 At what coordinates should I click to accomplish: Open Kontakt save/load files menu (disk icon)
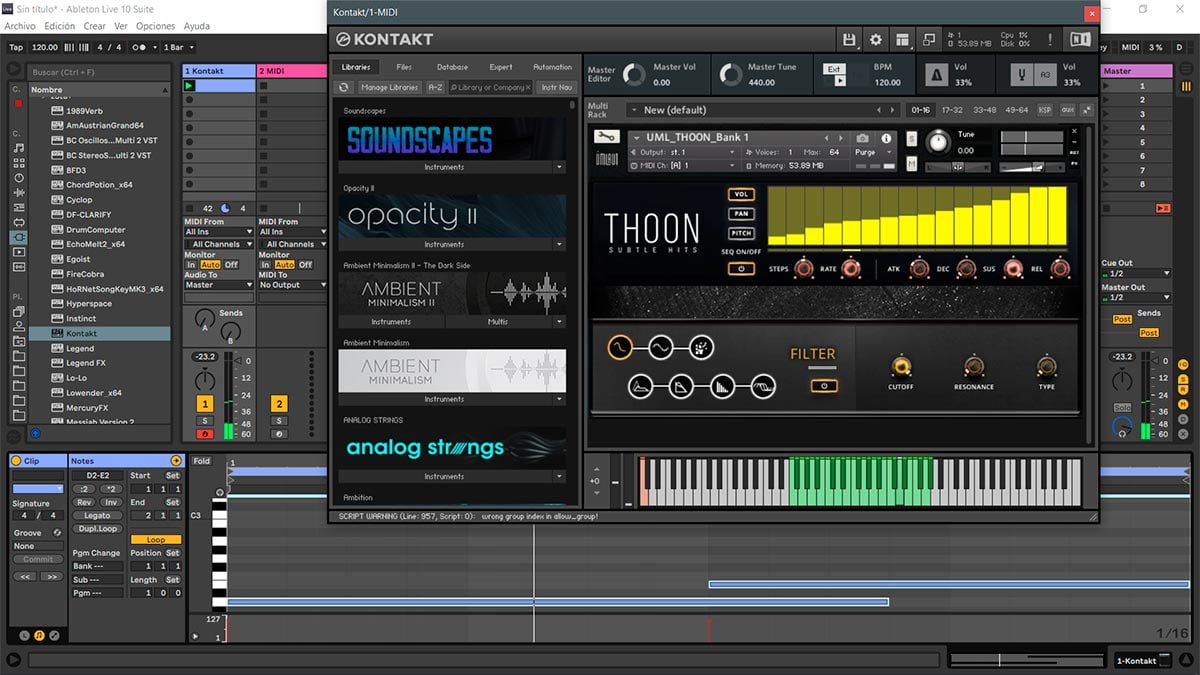pyautogui.click(x=849, y=40)
